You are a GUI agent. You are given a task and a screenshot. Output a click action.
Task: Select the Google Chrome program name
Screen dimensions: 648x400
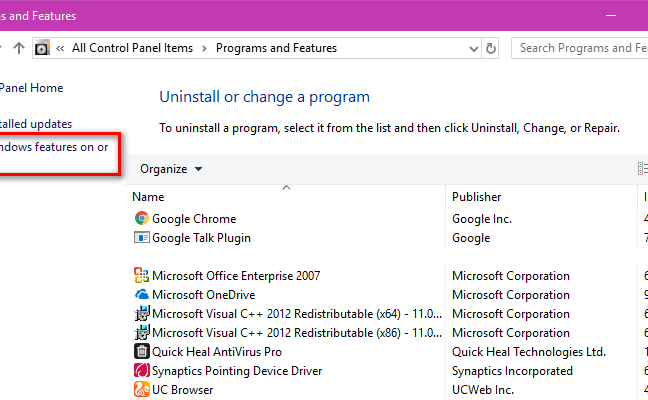(x=194, y=219)
